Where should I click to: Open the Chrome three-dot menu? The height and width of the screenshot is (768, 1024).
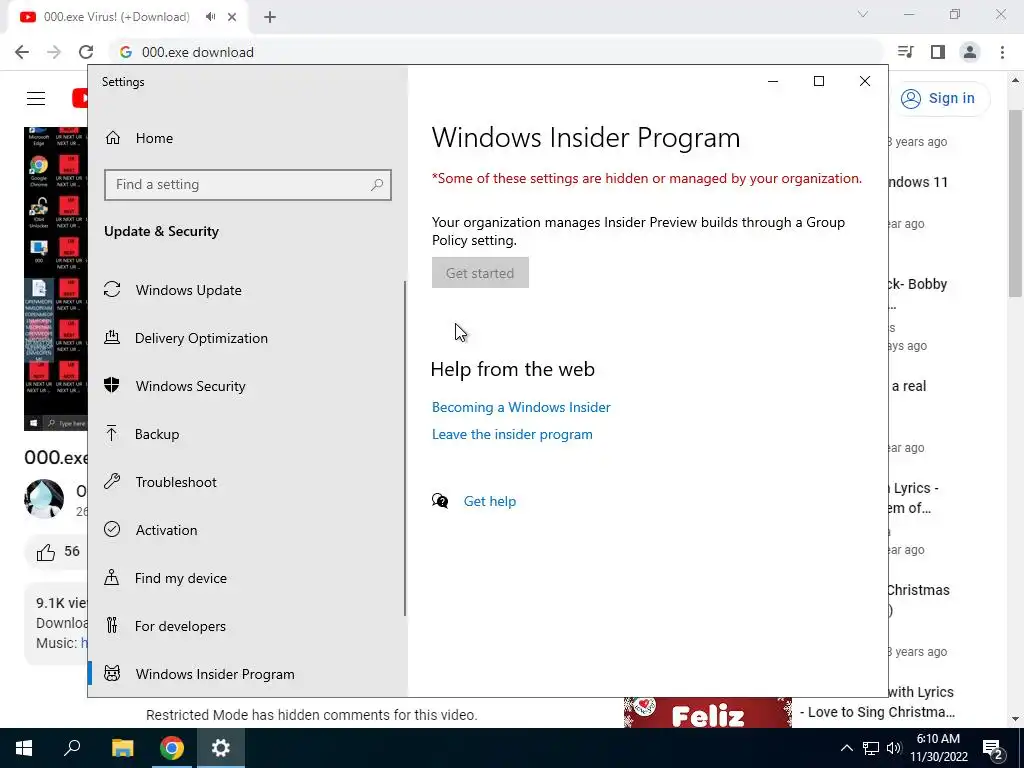click(1002, 52)
